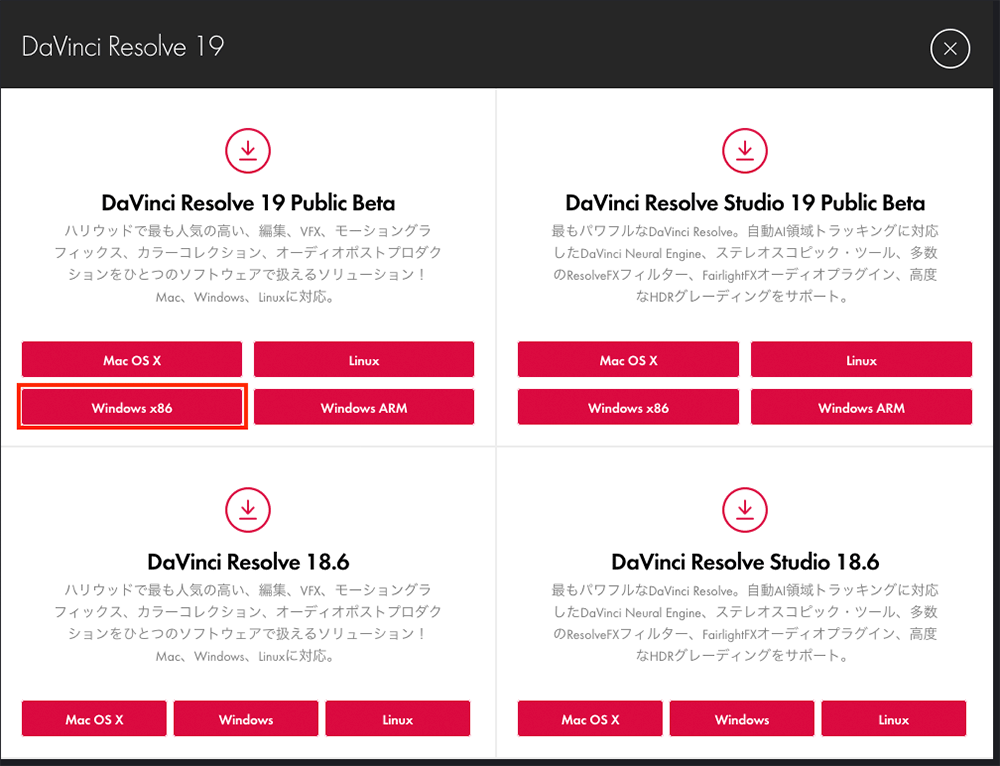This screenshot has height=766, width=1000.
Task: Get DaVinci Resolve 18.6 for Linux
Action: pyautogui.click(x=398, y=719)
